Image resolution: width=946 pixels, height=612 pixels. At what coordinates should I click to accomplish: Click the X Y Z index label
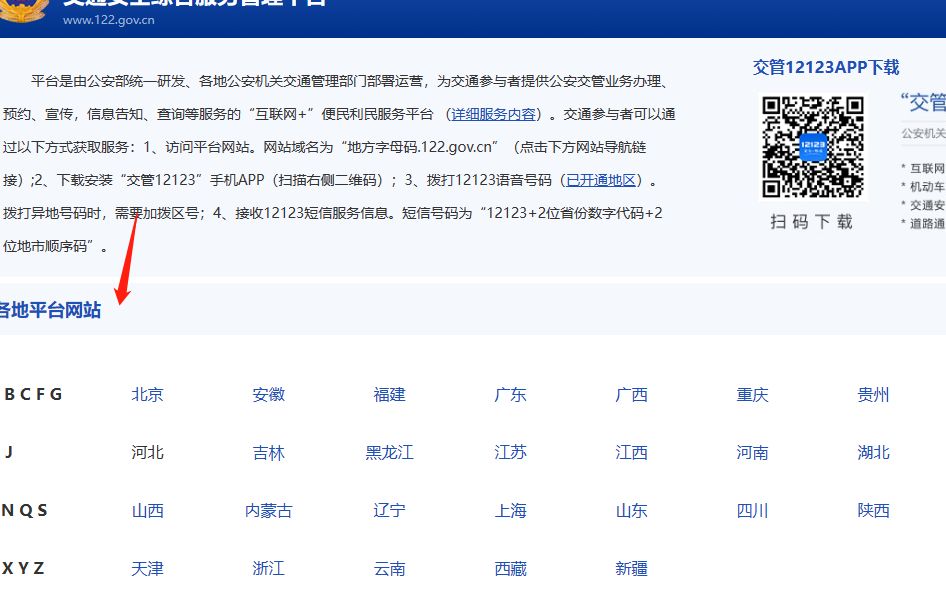click(x=24, y=568)
